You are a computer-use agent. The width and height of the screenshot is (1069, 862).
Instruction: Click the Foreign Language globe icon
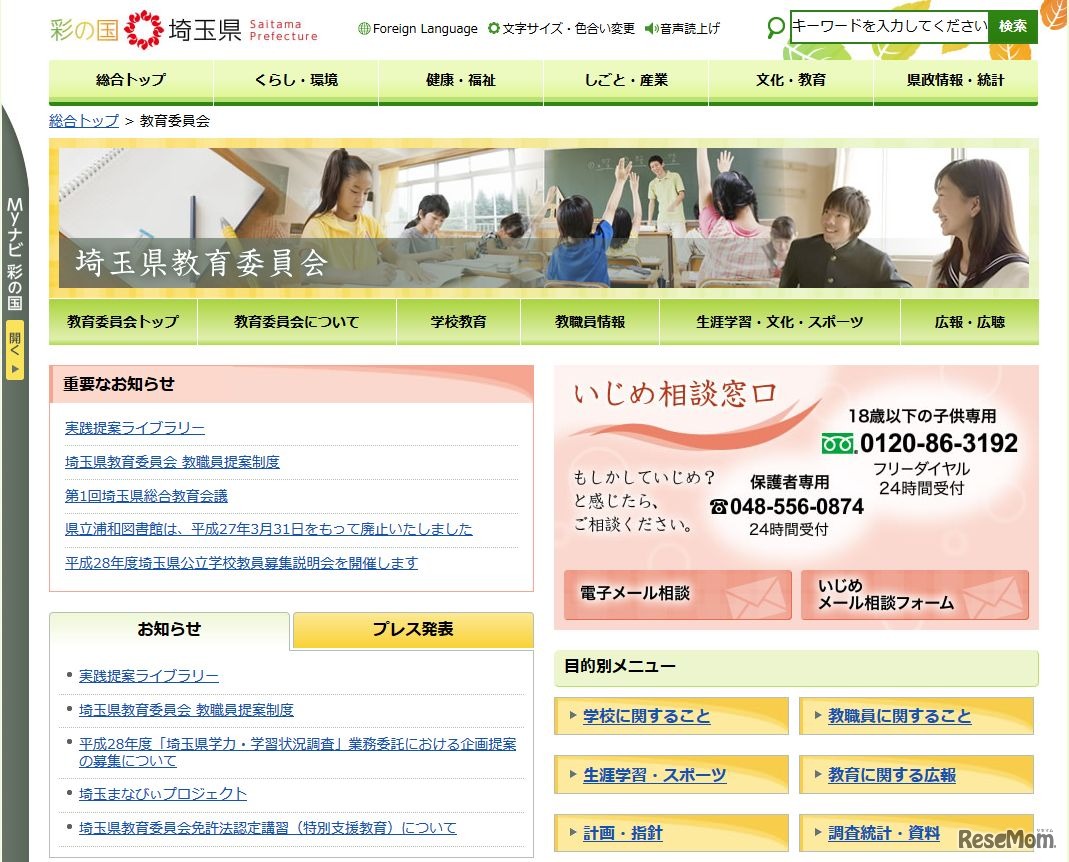point(365,29)
